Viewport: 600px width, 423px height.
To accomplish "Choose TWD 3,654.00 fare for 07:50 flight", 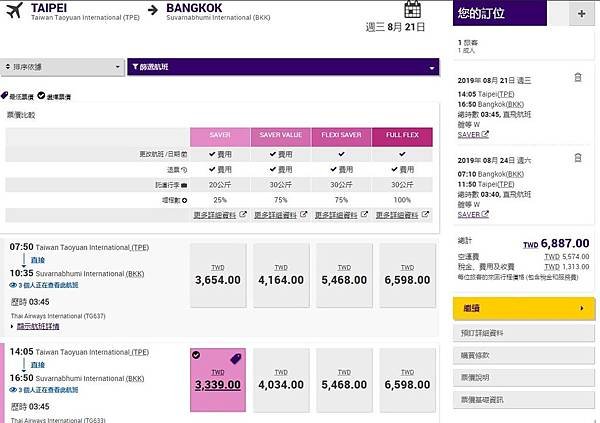I will pyautogui.click(x=218, y=275).
